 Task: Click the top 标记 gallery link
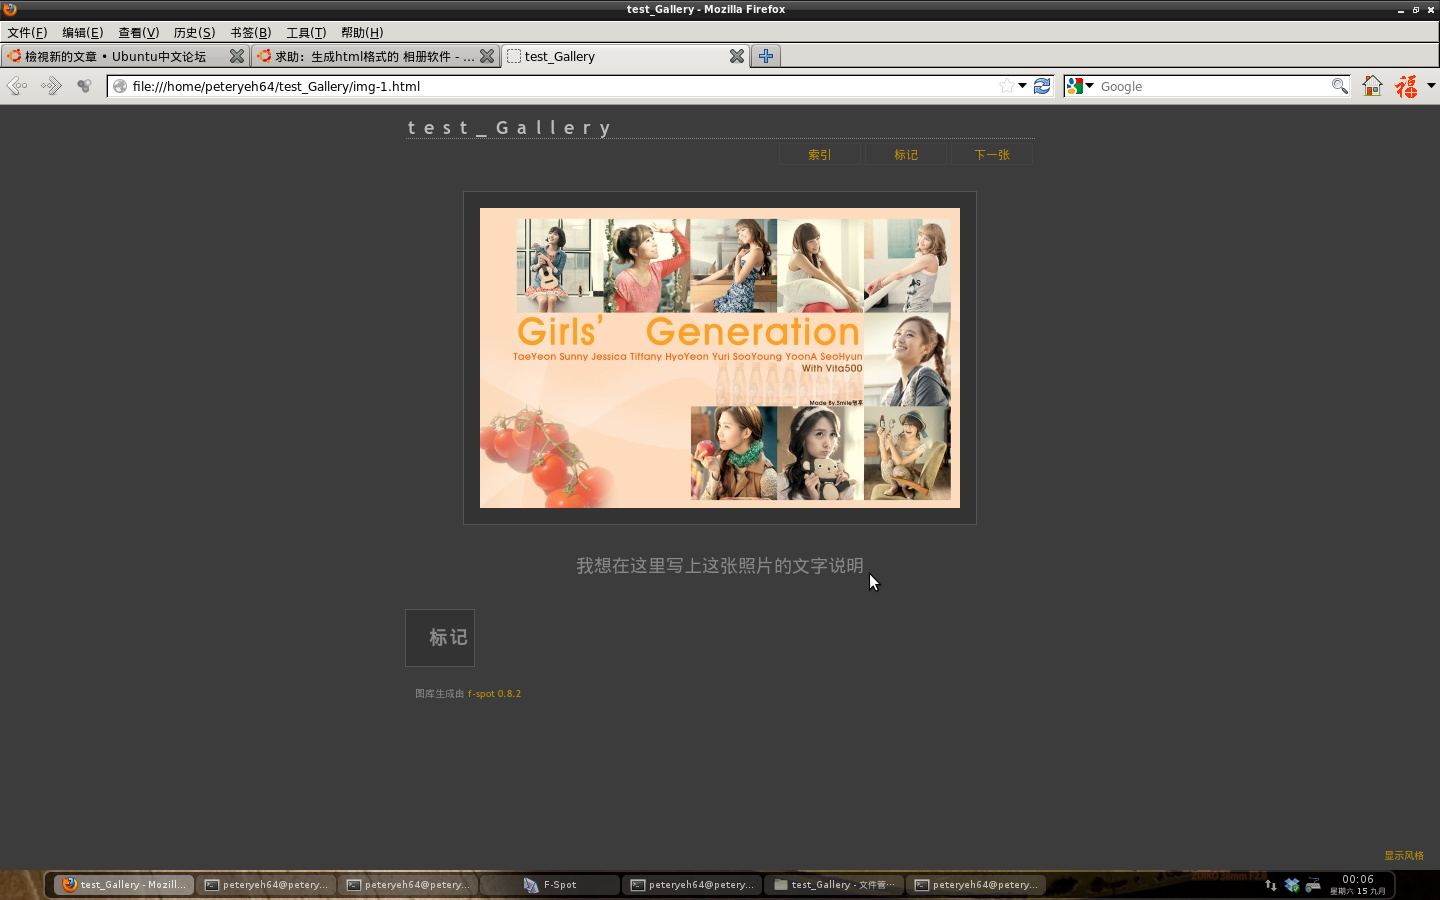click(906, 154)
